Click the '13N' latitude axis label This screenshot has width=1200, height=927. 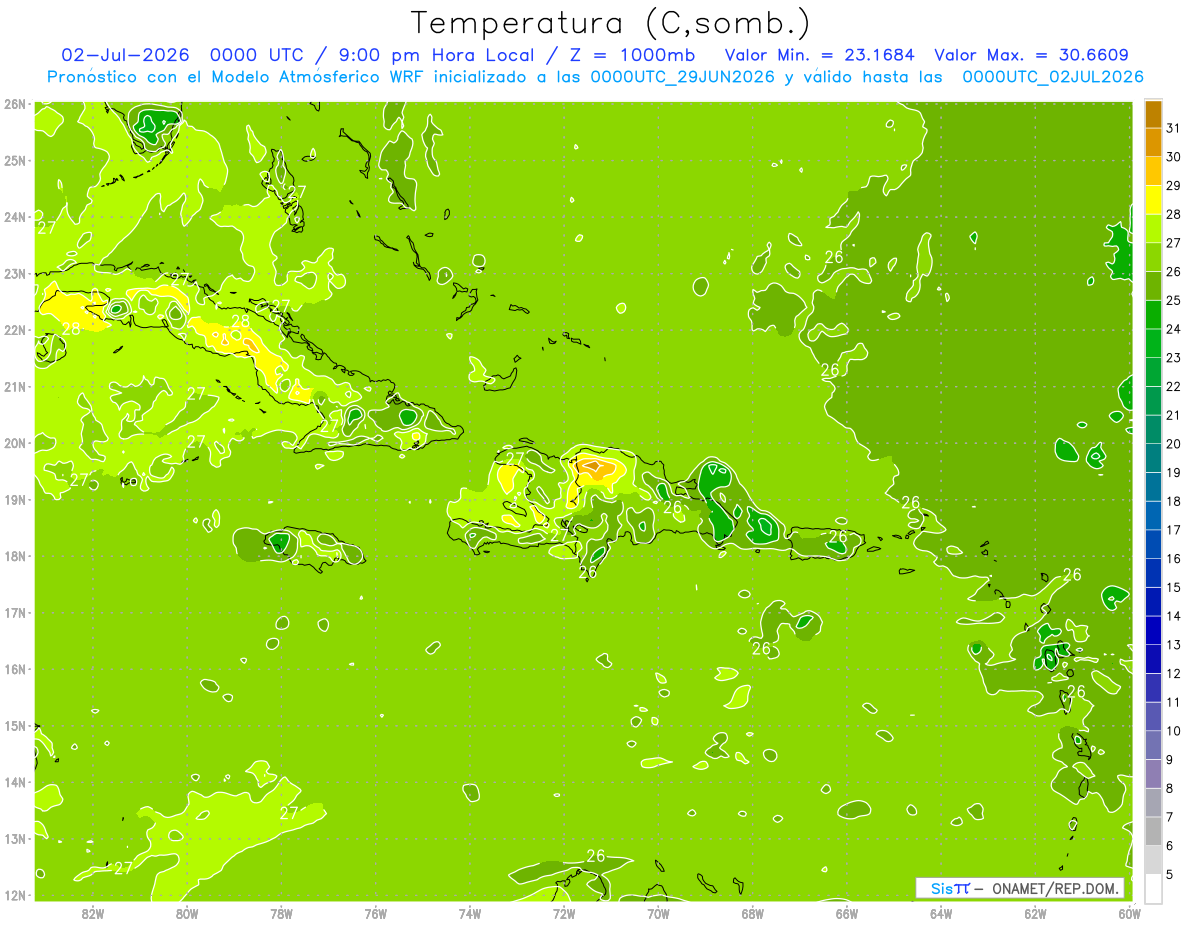(x=14, y=838)
